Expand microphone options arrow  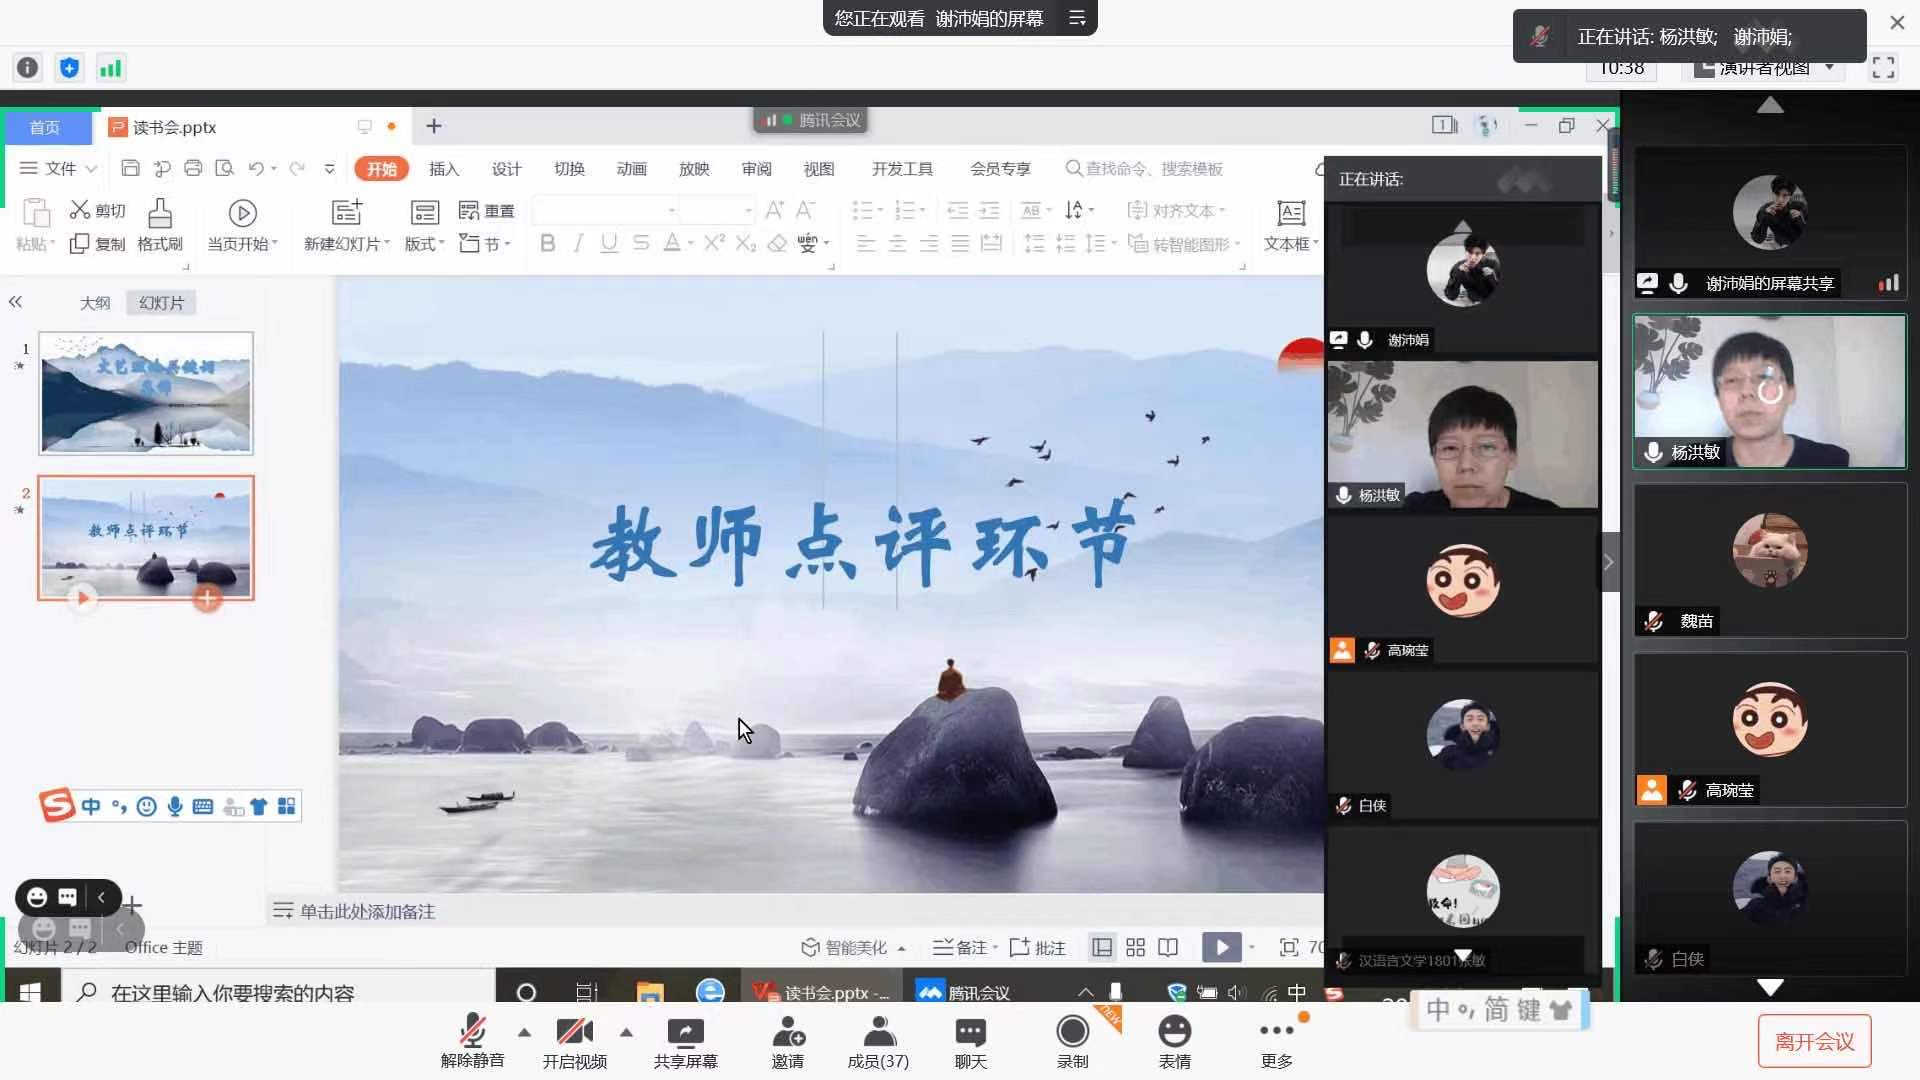tap(524, 1032)
